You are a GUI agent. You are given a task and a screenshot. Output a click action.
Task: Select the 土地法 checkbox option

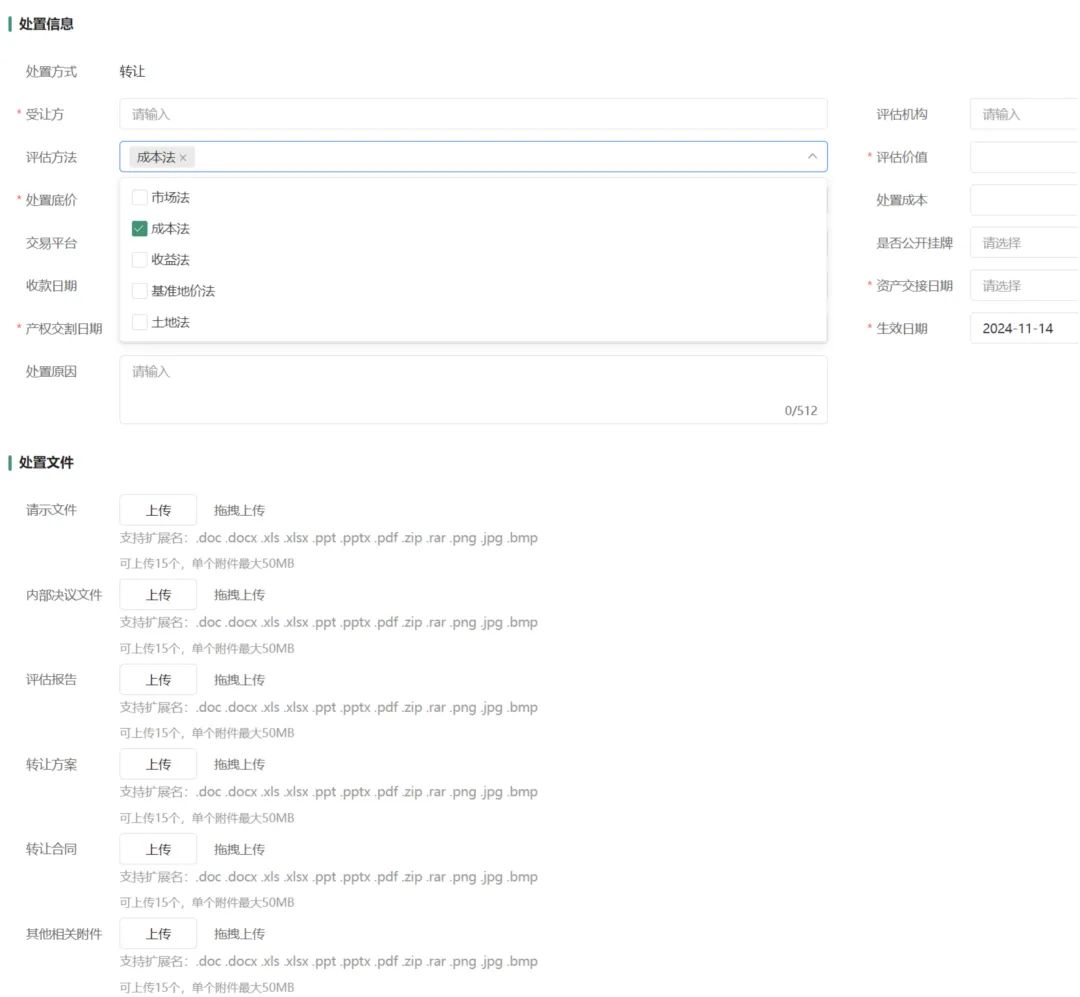click(140, 322)
